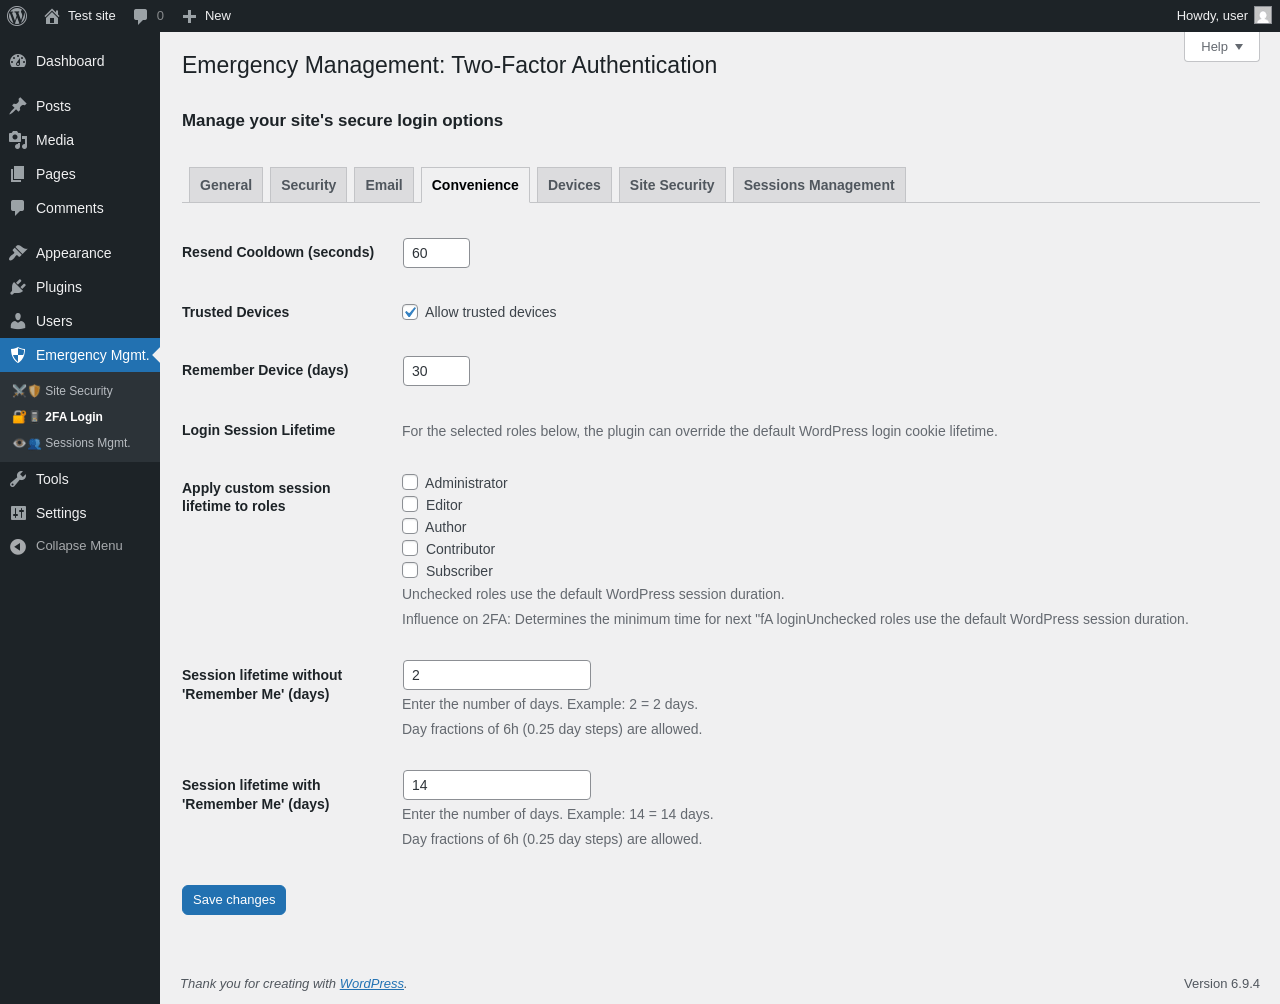This screenshot has height=1004, width=1280.
Task: Expand the Help dropdown
Action: pos(1221,47)
